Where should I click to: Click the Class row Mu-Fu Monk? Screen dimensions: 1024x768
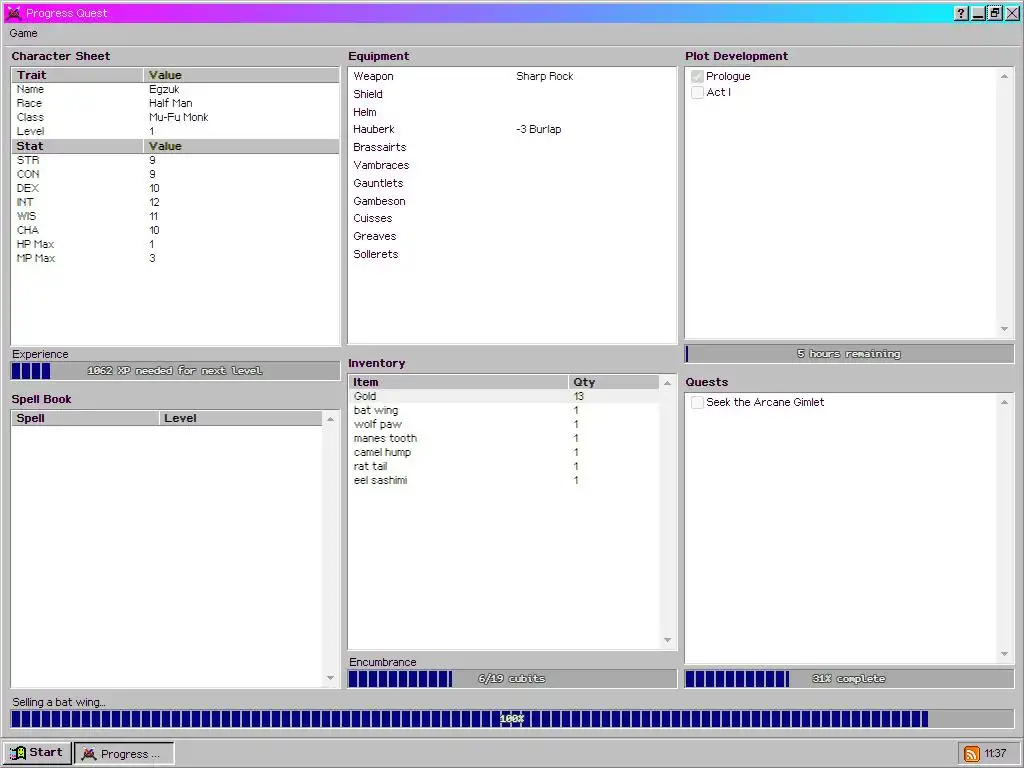(x=175, y=118)
